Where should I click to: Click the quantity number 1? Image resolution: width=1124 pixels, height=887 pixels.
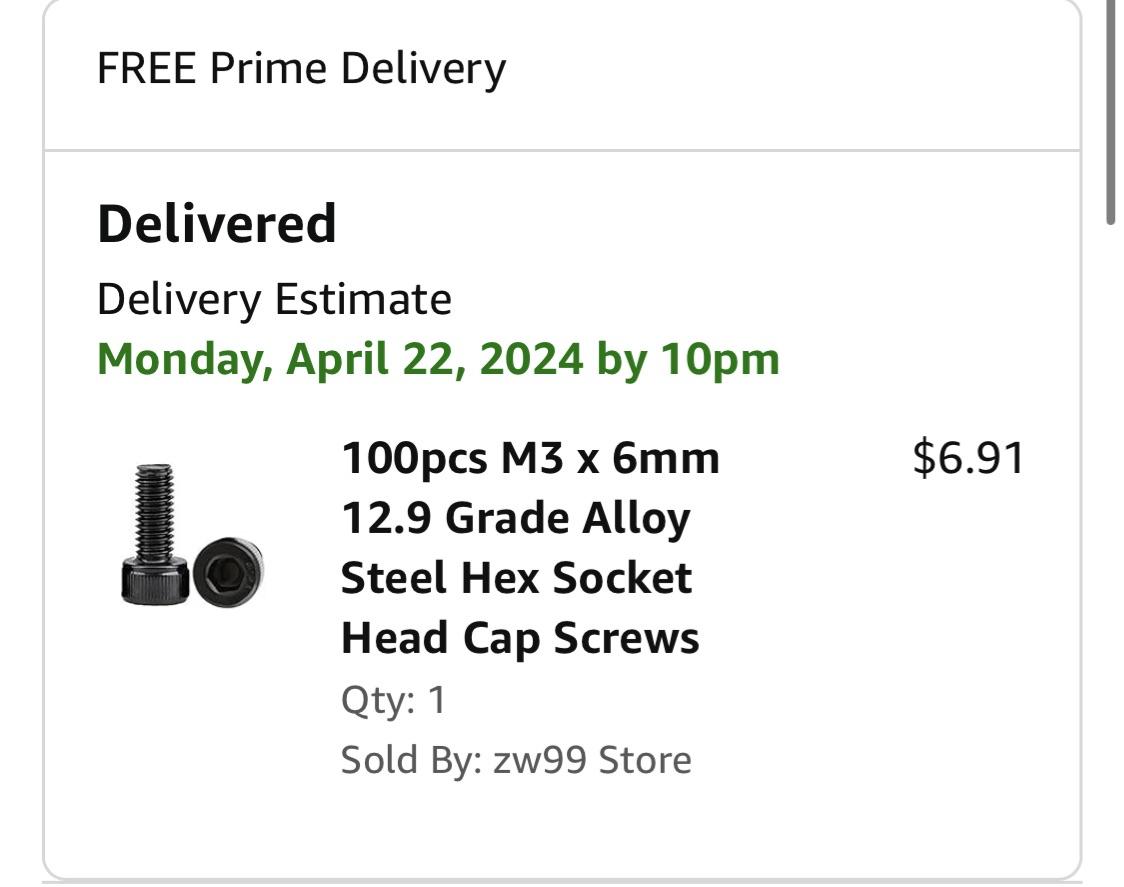pos(437,700)
